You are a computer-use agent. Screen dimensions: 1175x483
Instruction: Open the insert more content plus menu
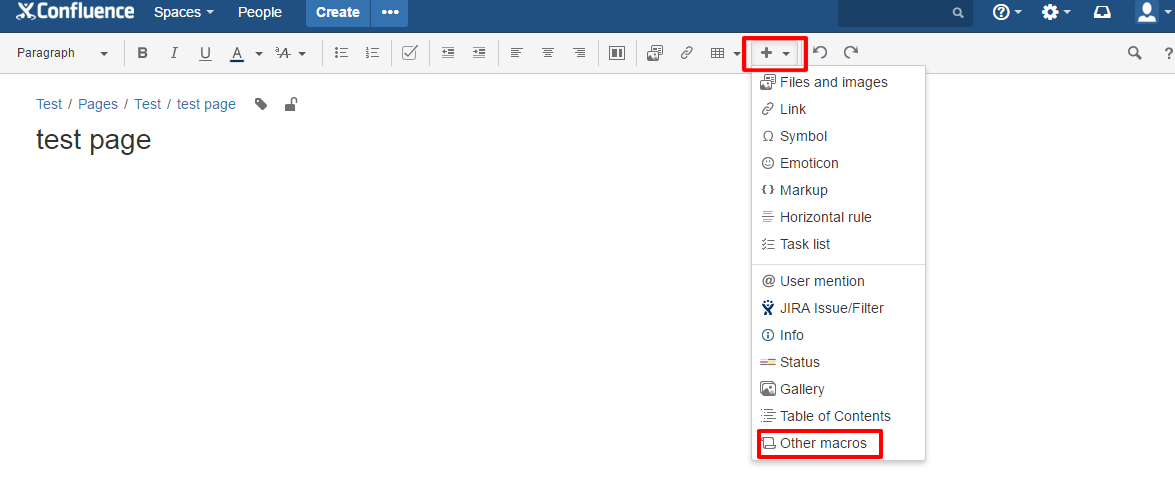[x=775, y=53]
